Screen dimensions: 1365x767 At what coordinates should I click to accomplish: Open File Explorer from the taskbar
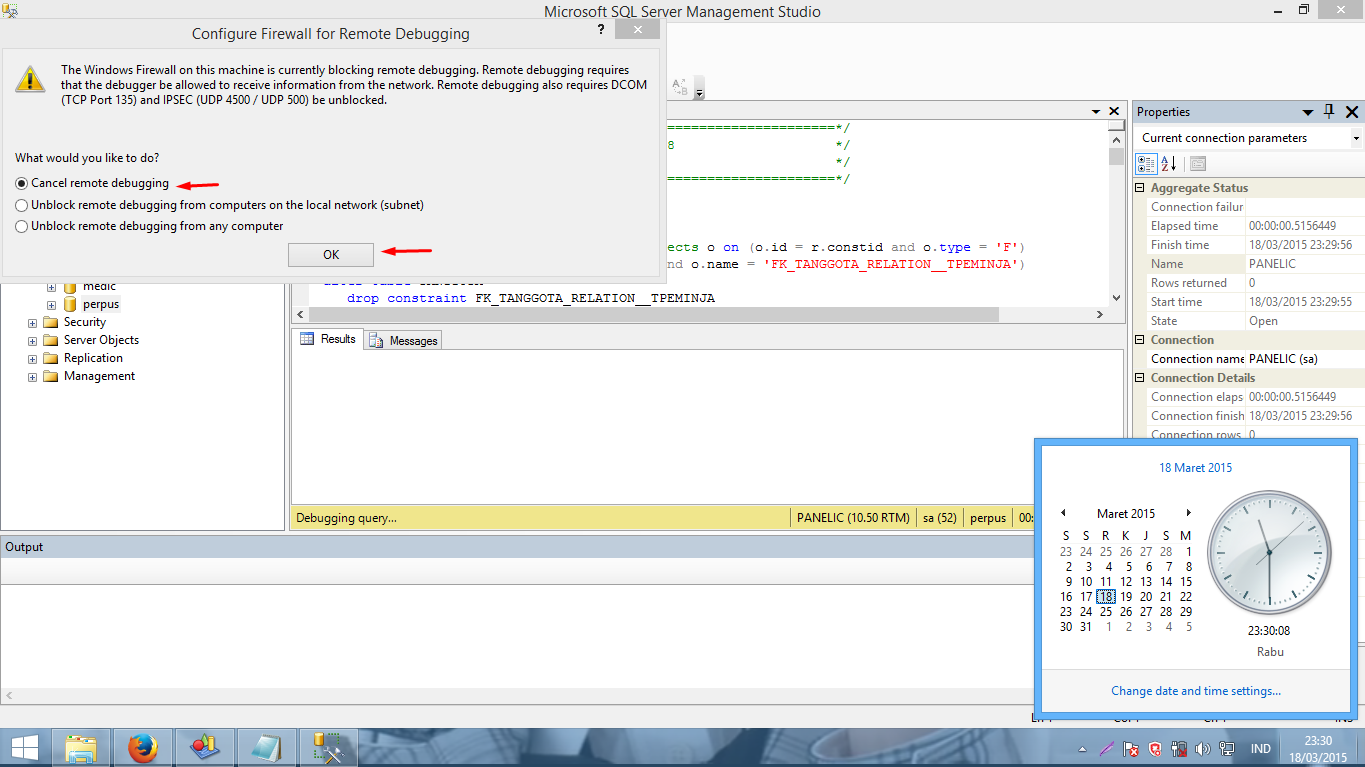click(x=81, y=747)
